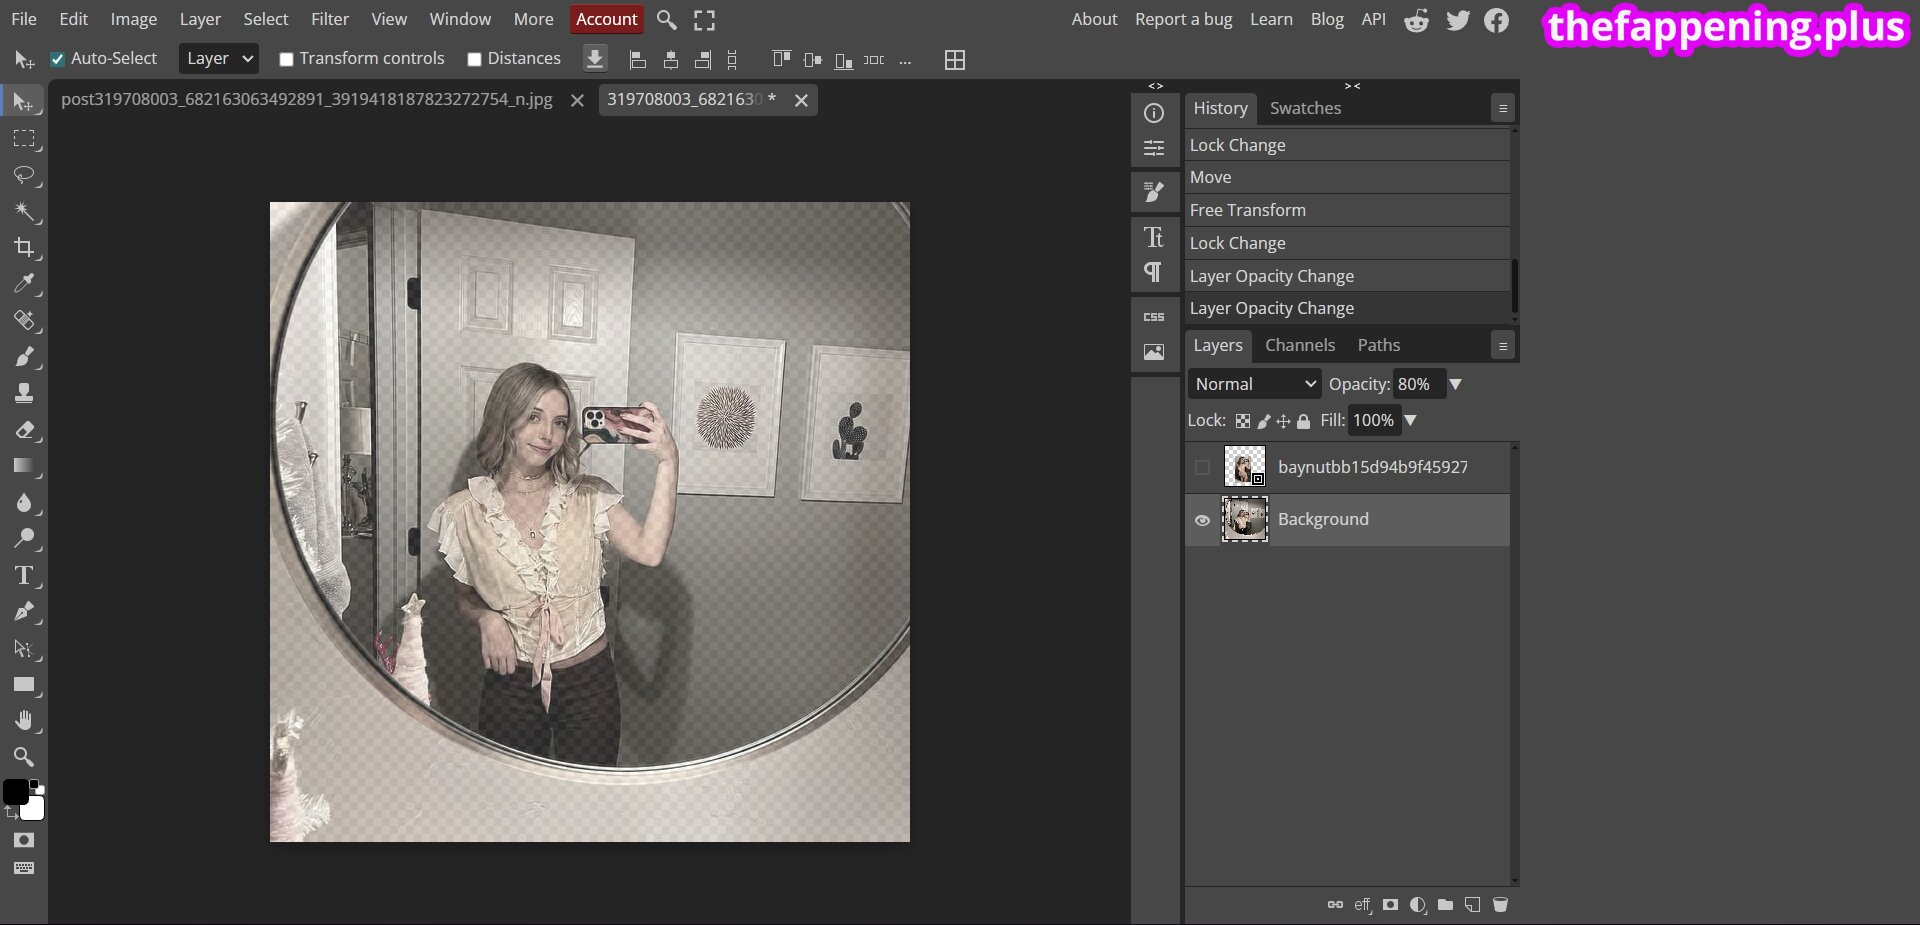Select the Magic Wand tool
1920x925 pixels.
[x=24, y=211]
